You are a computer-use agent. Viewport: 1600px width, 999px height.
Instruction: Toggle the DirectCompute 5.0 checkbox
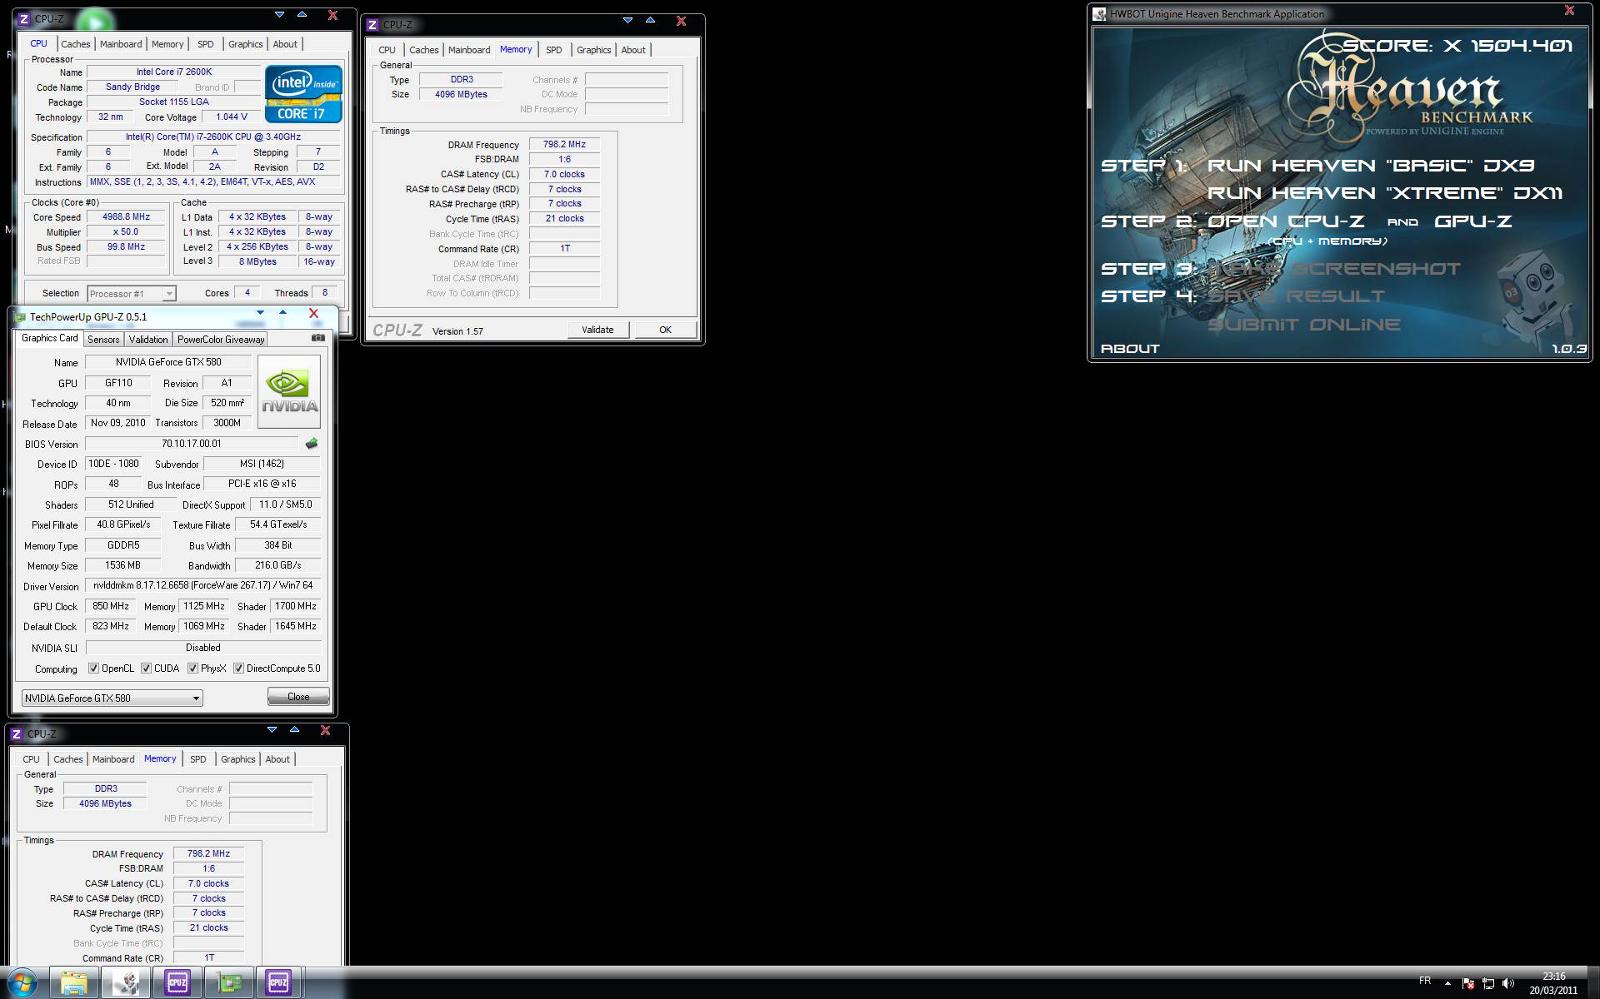point(238,668)
